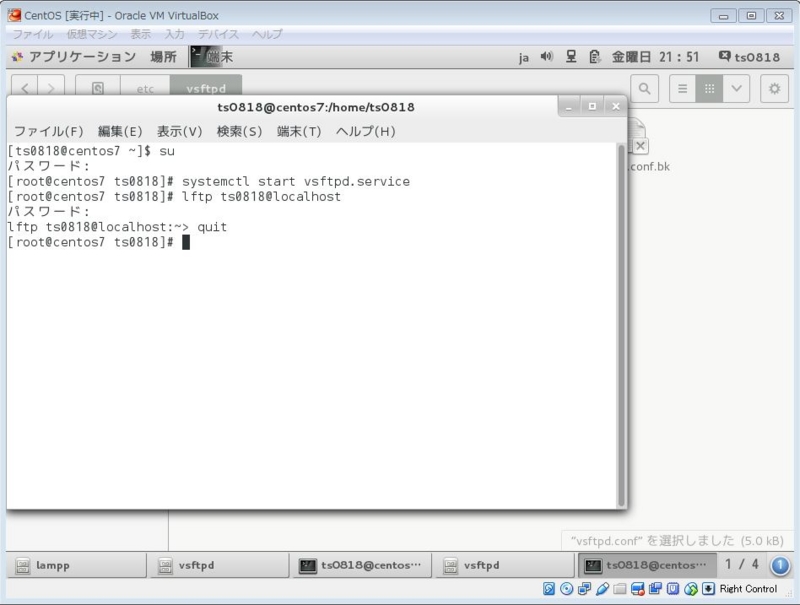Select the etc path segment in Files
The width and height of the screenshot is (800, 605).
[x=145, y=88]
